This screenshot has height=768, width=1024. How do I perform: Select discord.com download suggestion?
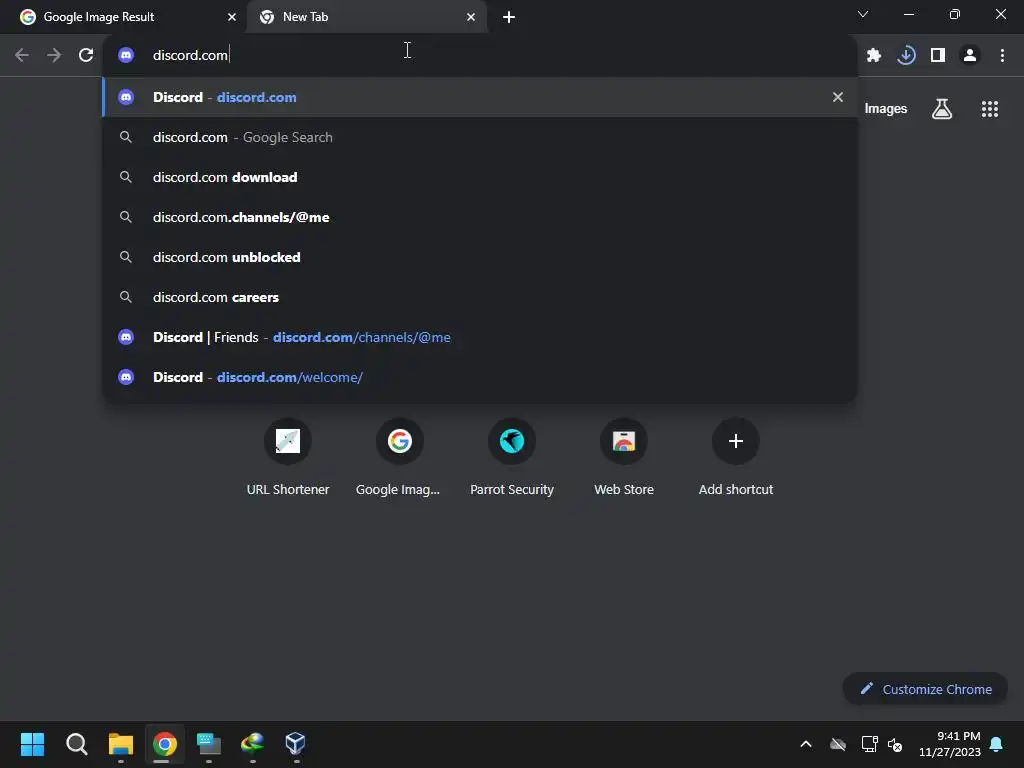pyautogui.click(x=480, y=177)
